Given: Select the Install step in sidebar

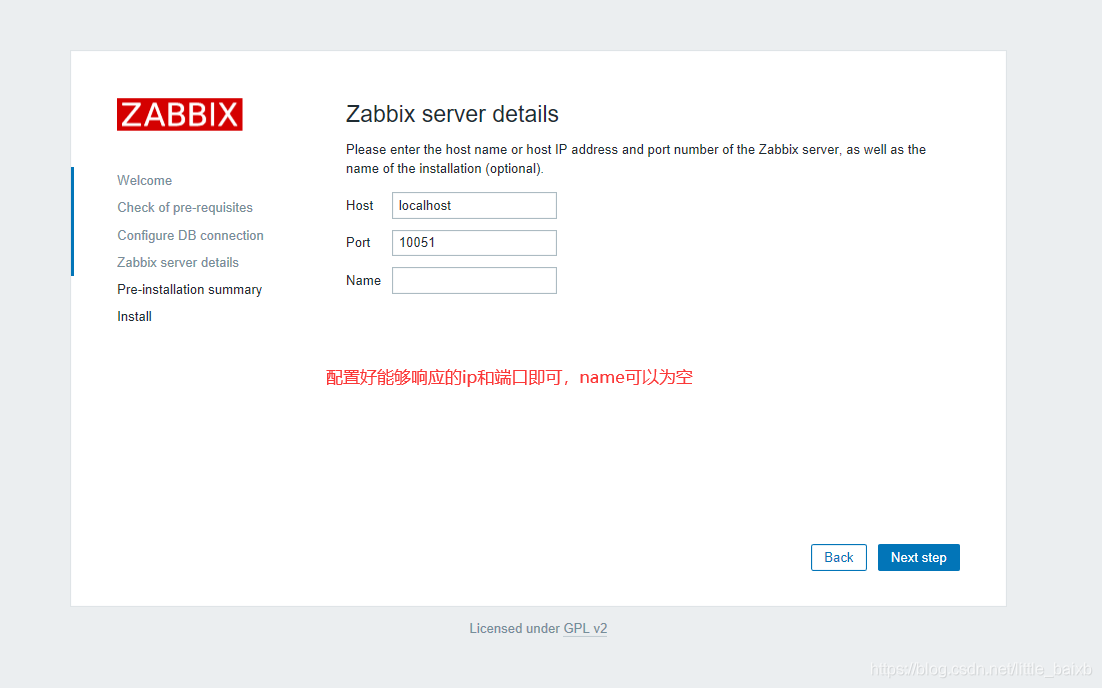Looking at the screenshot, I should (x=134, y=316).
